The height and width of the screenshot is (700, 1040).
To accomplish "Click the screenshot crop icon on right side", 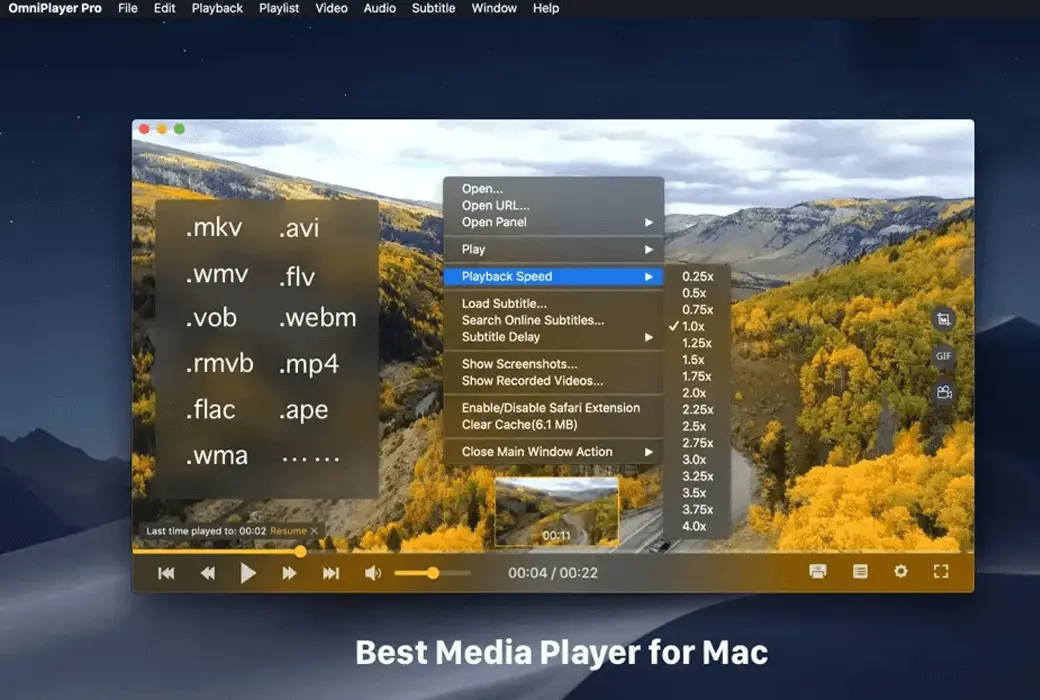I will (943, 319).
